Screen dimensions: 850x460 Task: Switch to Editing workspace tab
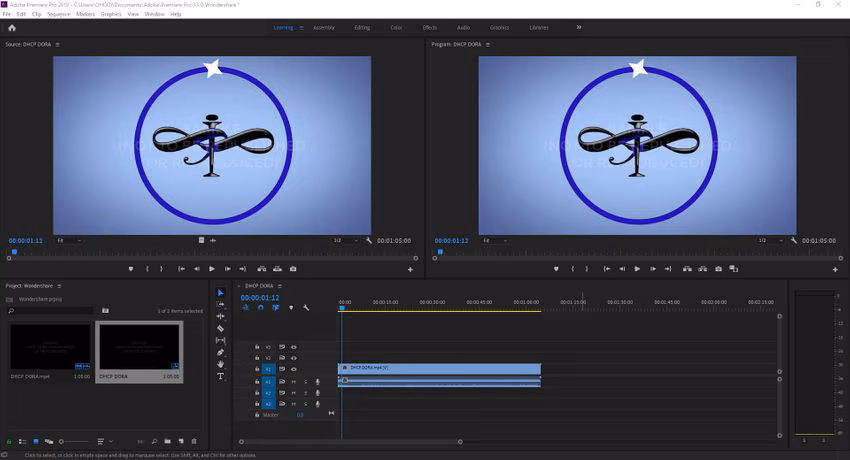[362, 28]
